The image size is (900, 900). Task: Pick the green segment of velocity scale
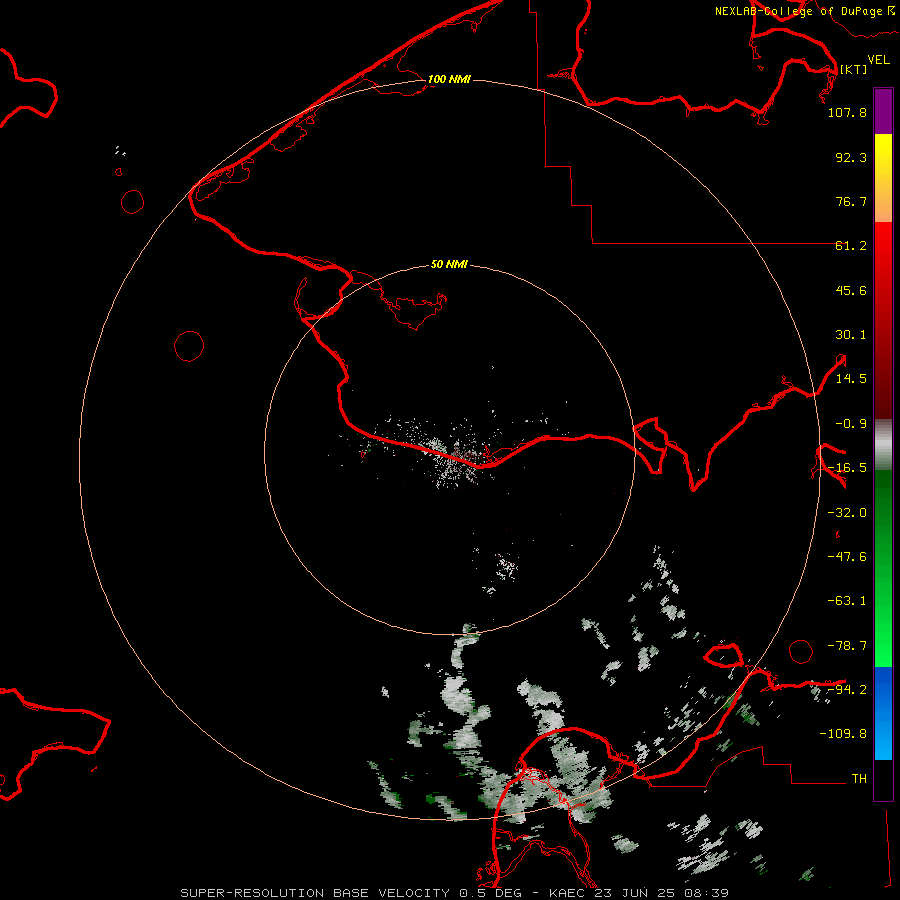coord(883,568)
